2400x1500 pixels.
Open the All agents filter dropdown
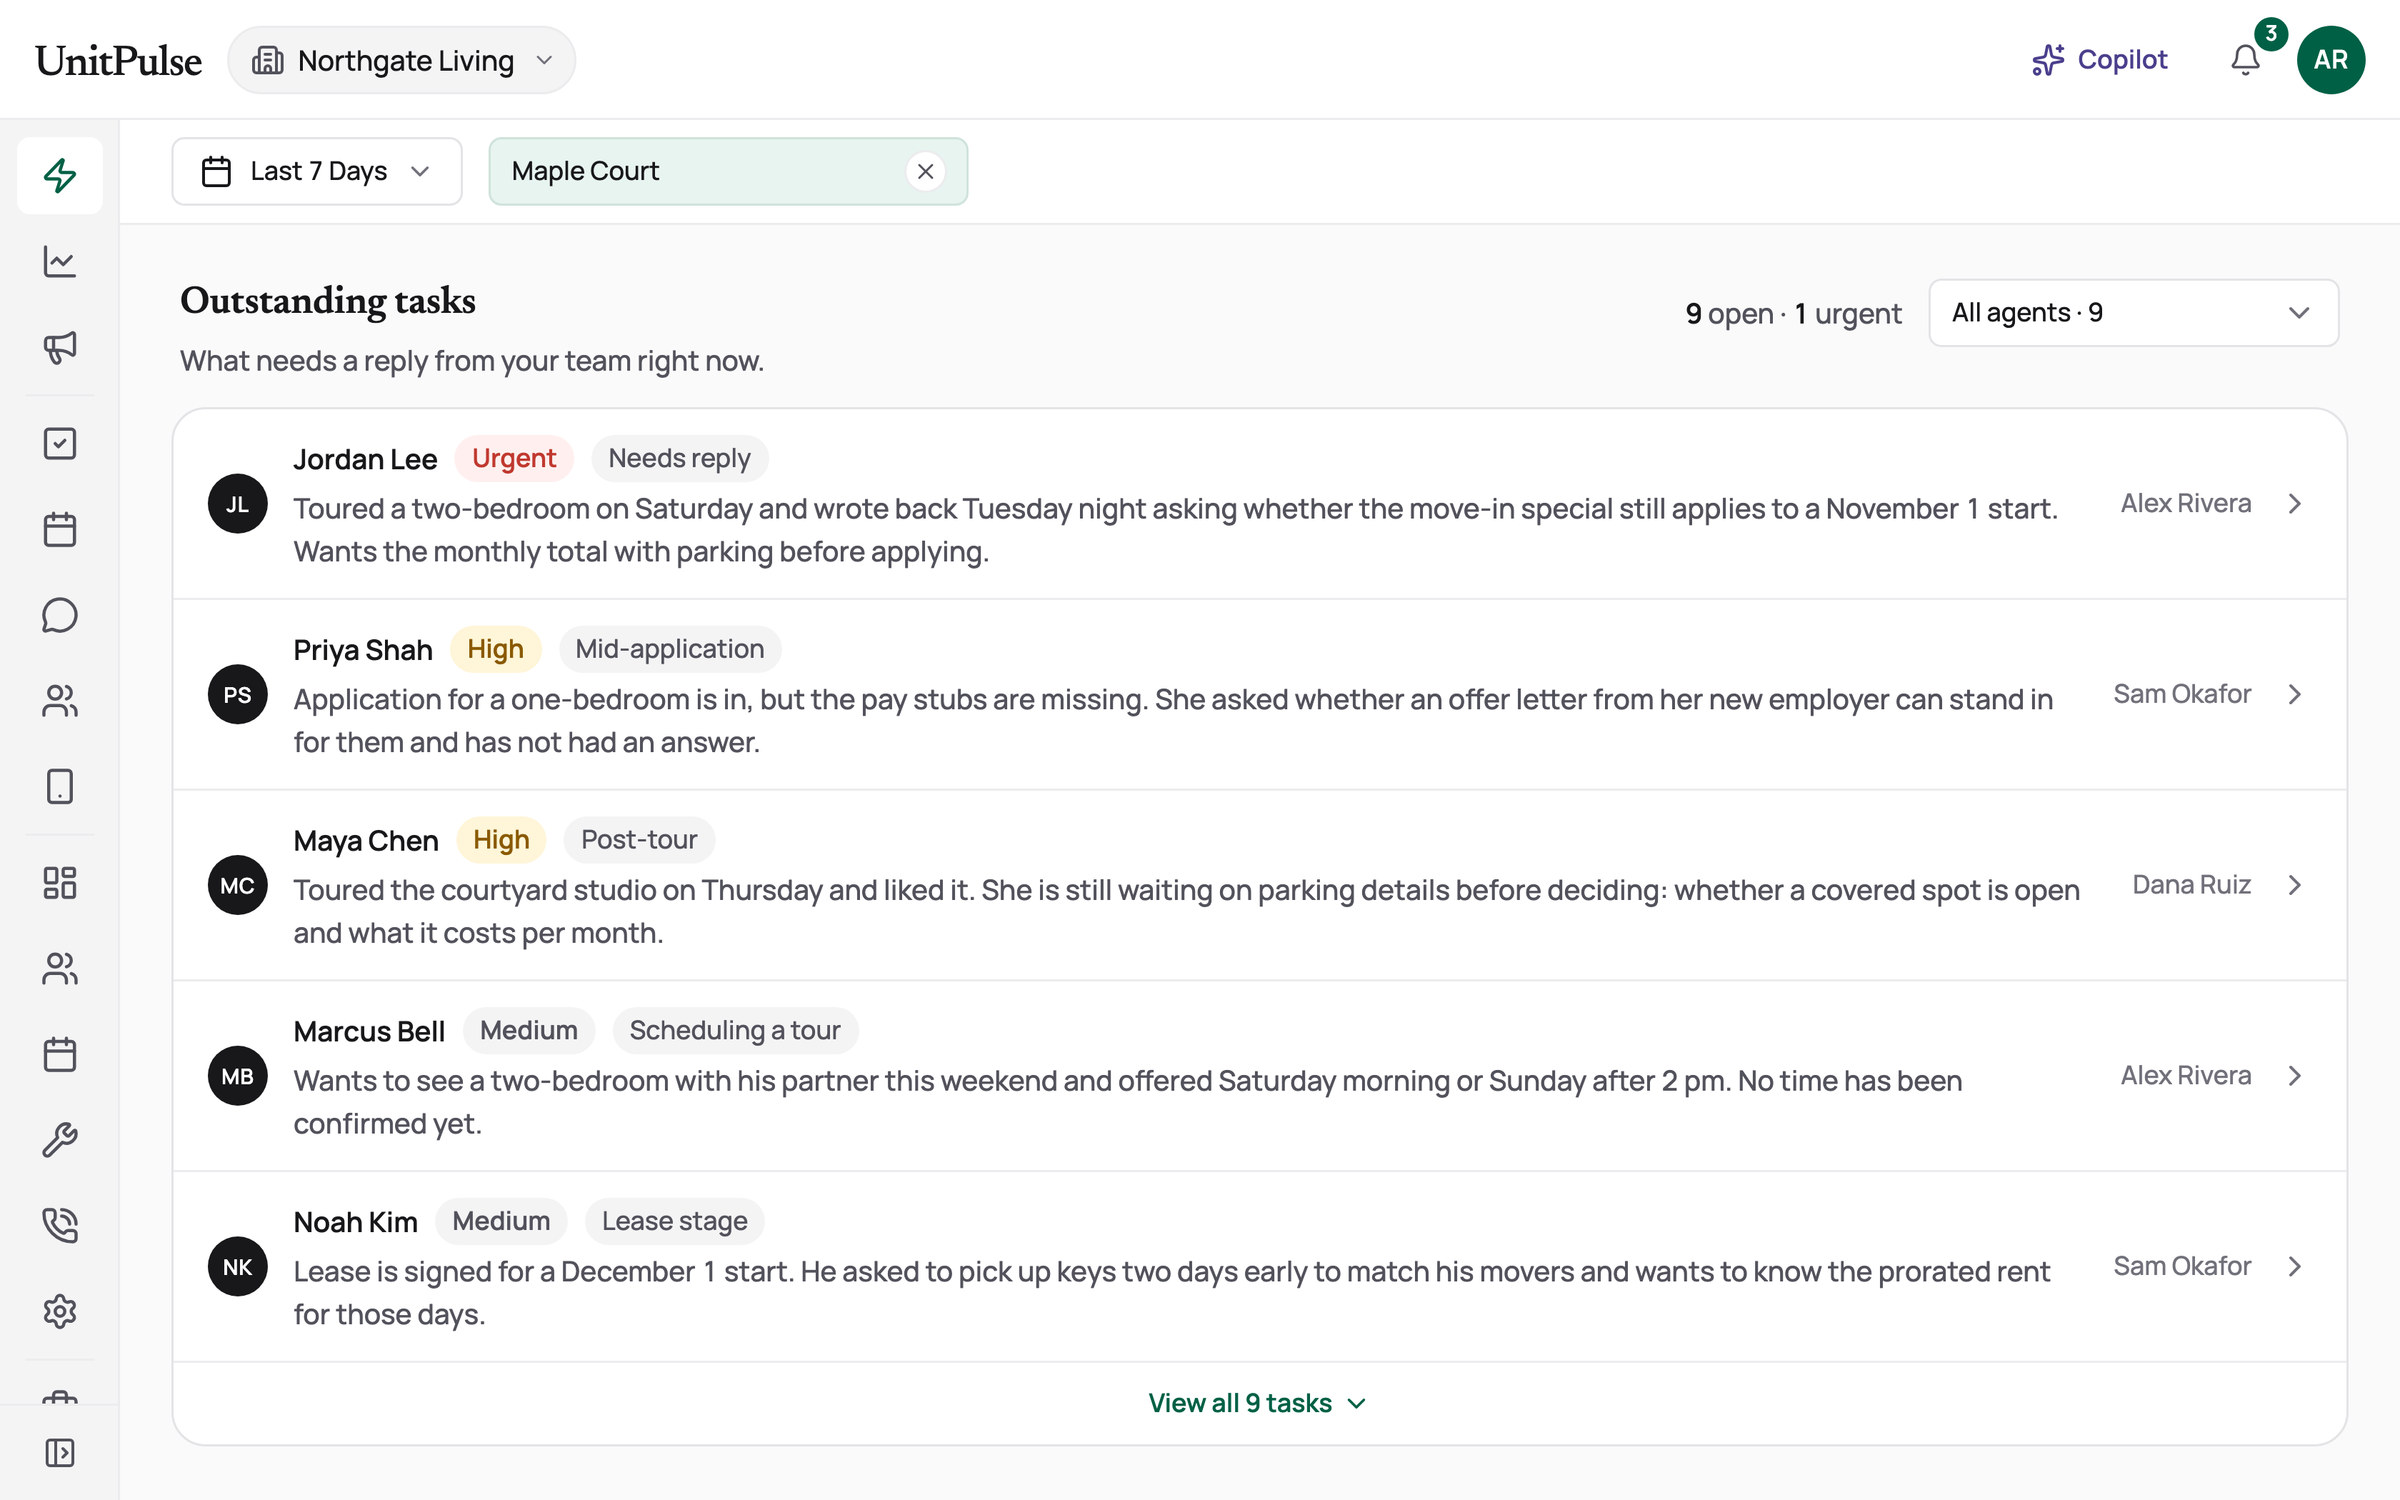[2133, 313]
